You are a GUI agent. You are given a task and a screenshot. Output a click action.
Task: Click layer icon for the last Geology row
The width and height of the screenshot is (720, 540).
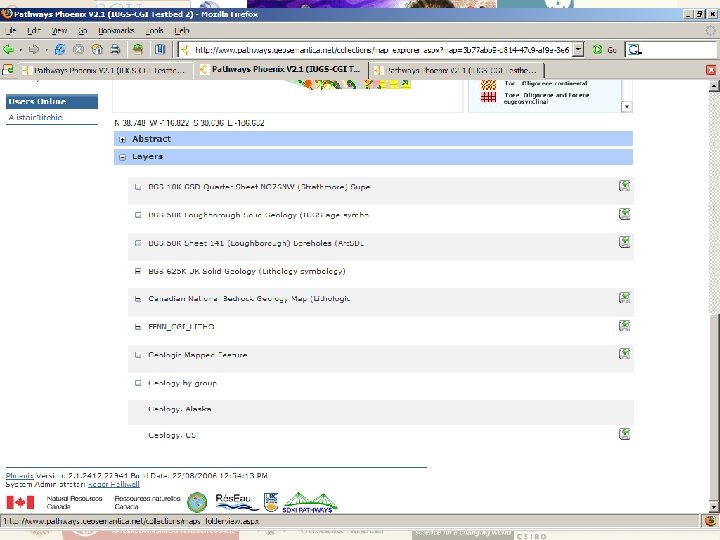624,434
